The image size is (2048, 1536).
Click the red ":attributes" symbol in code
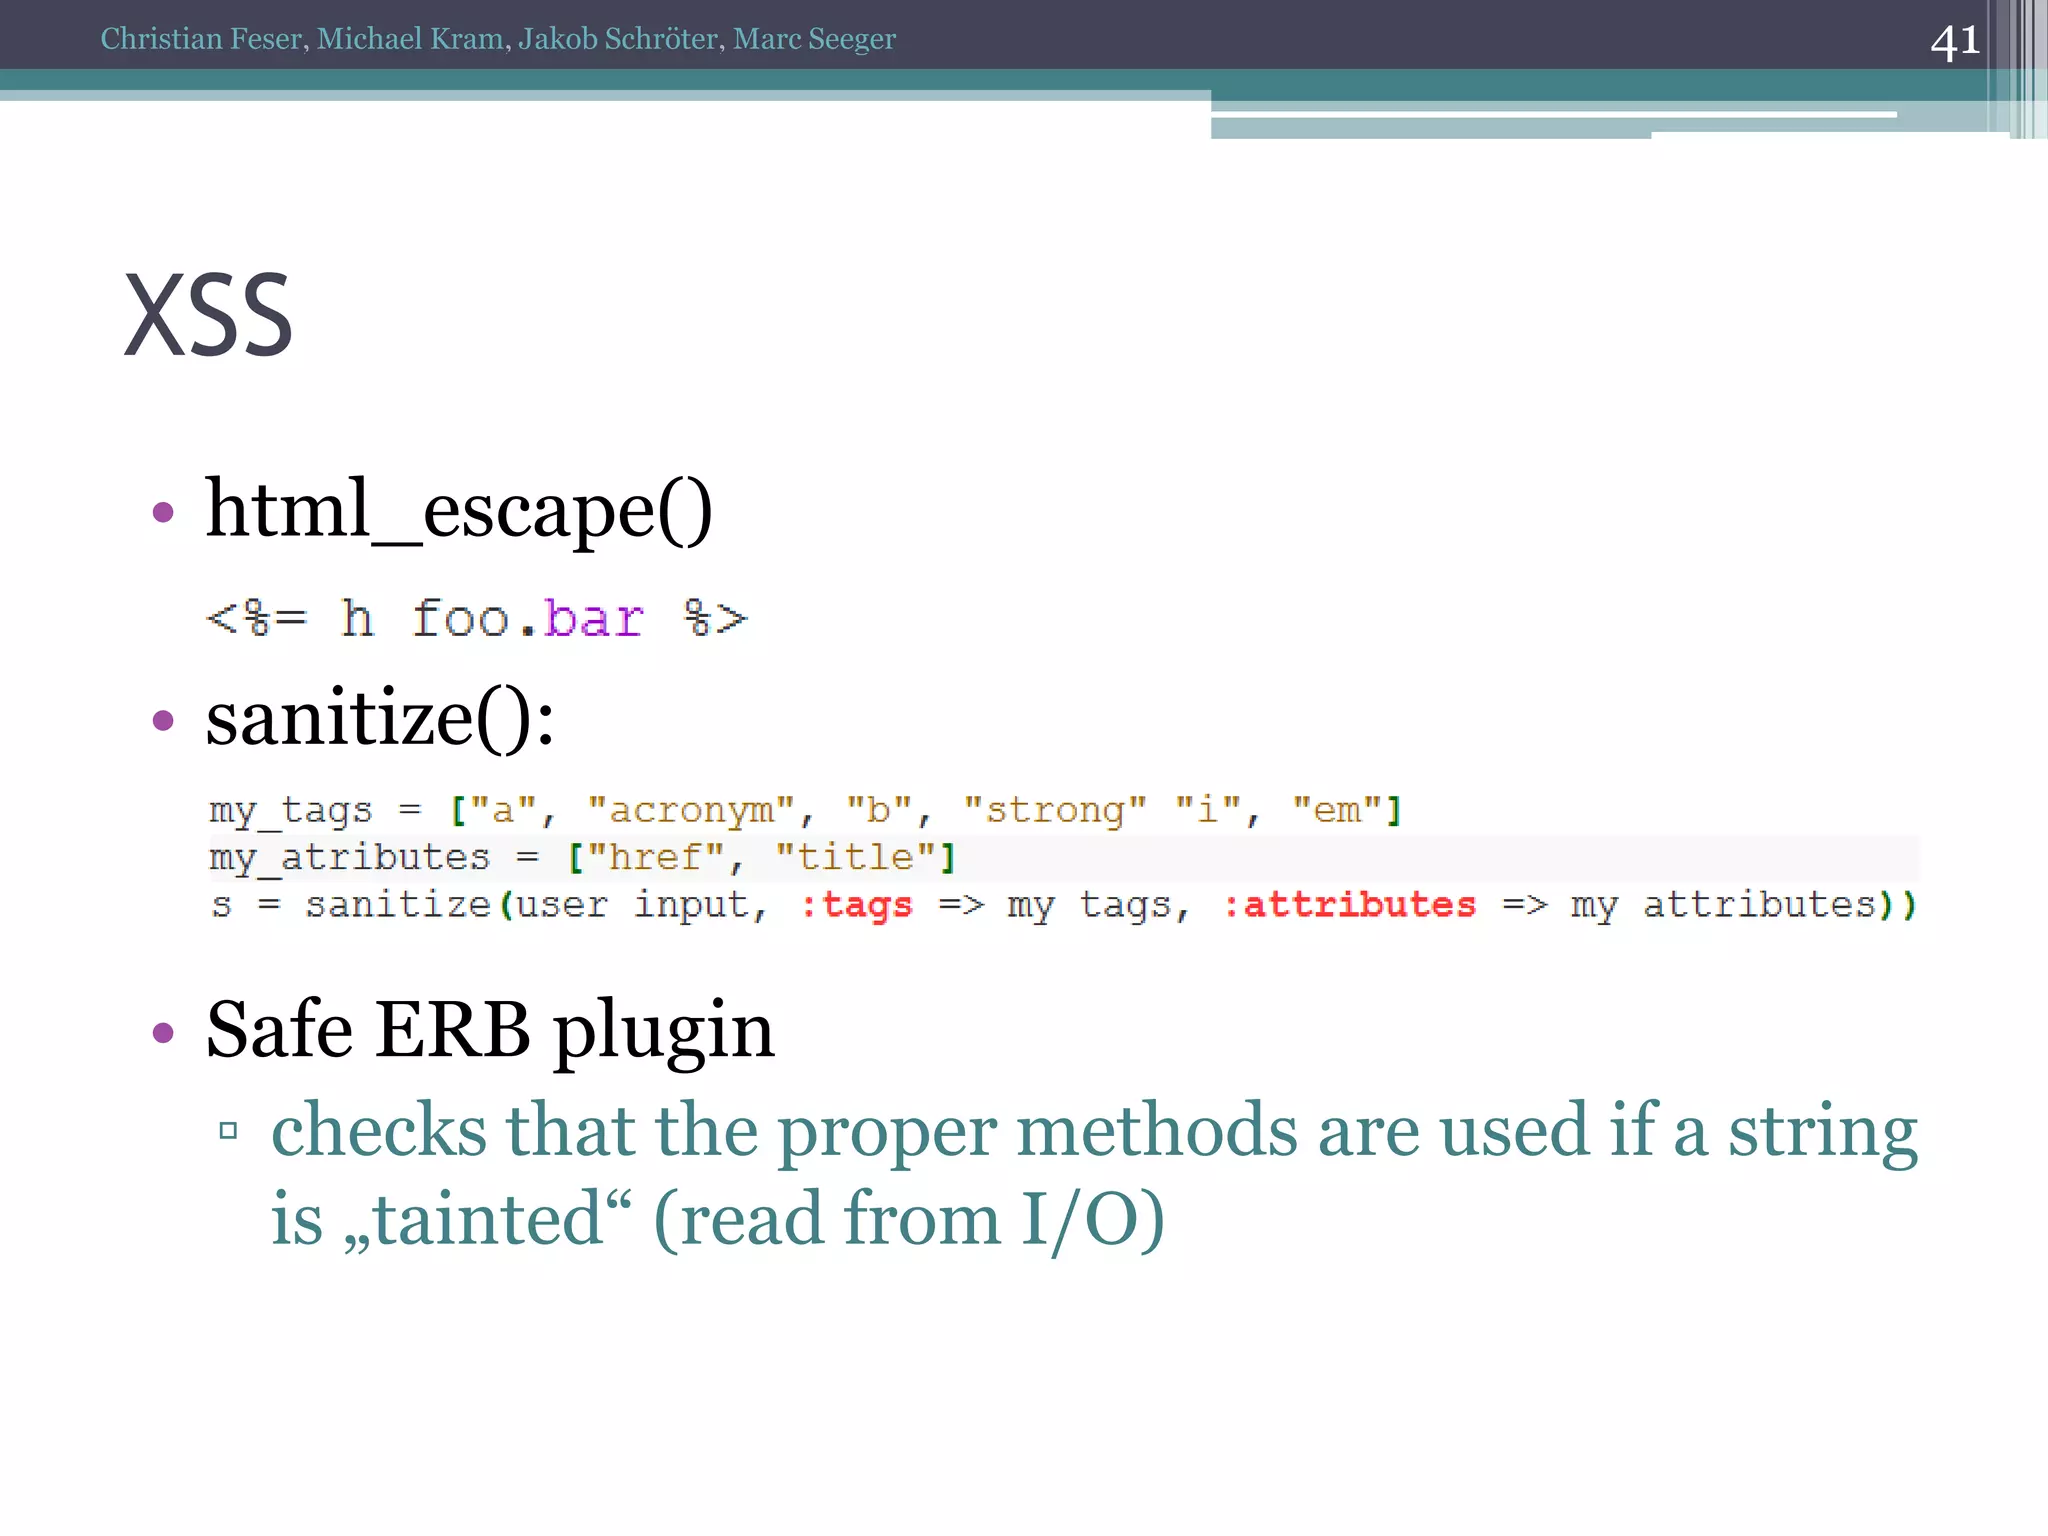pyautogui.click(x=1349, y=905)
